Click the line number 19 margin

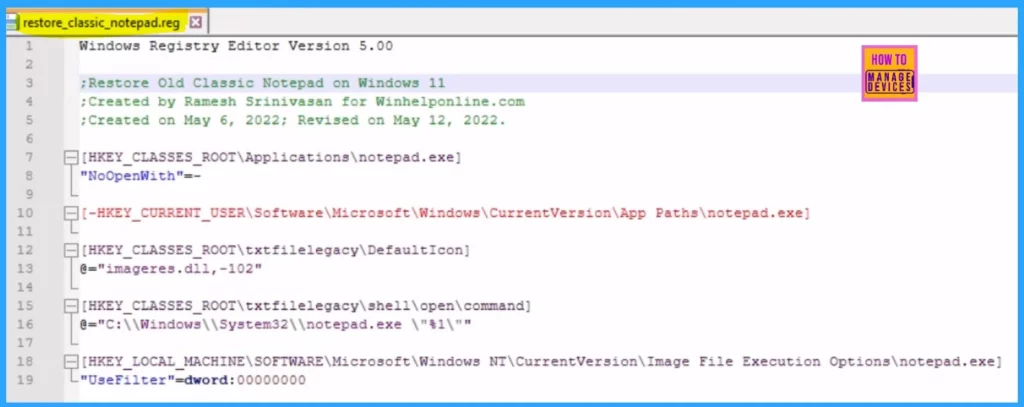tap(25, 380)
